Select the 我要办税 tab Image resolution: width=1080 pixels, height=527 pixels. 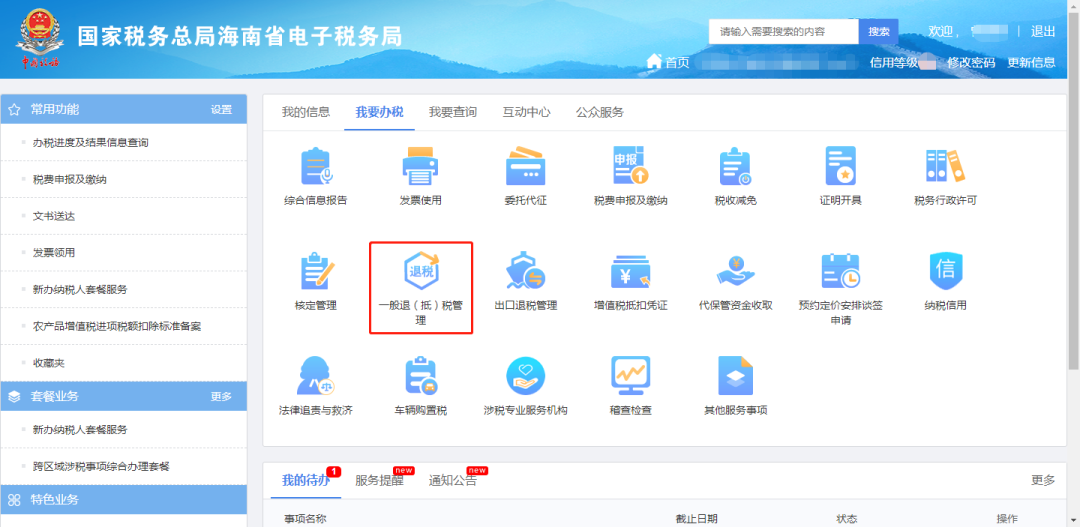coord(380,112)
